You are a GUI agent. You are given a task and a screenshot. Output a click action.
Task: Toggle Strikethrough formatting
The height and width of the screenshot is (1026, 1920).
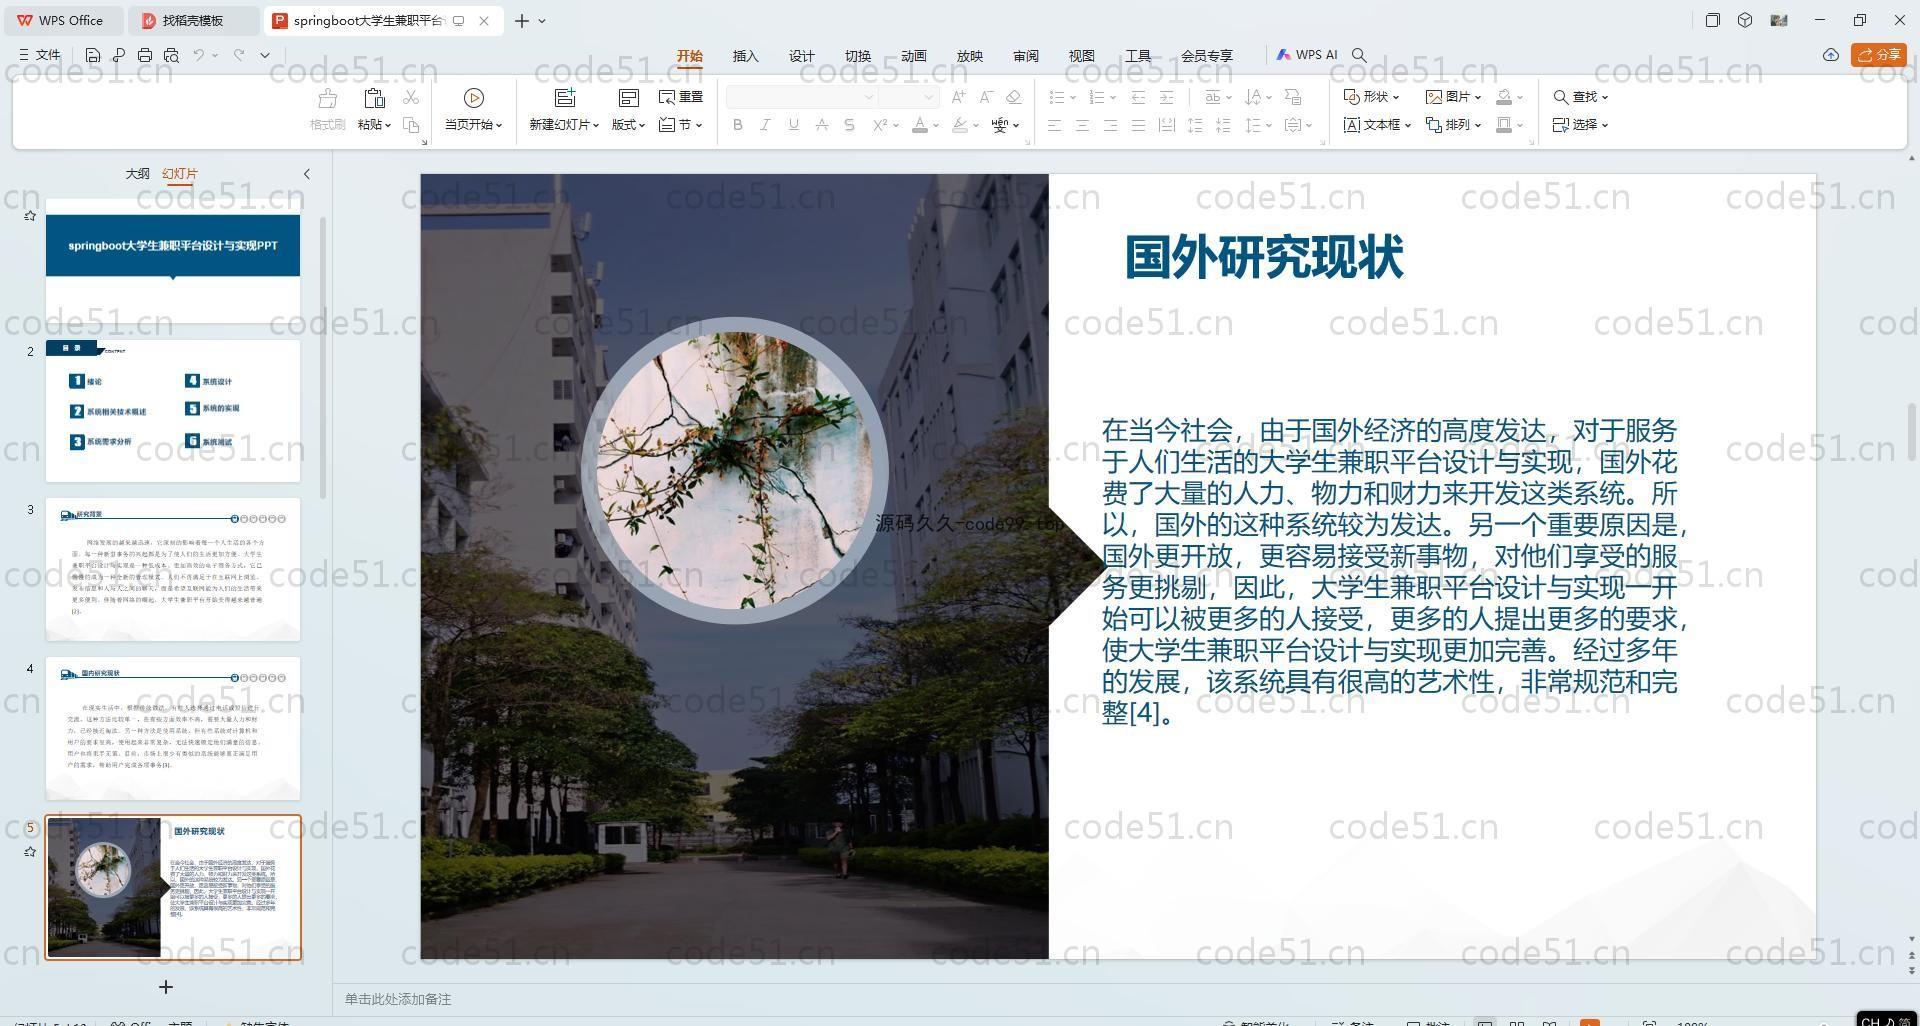822,125
